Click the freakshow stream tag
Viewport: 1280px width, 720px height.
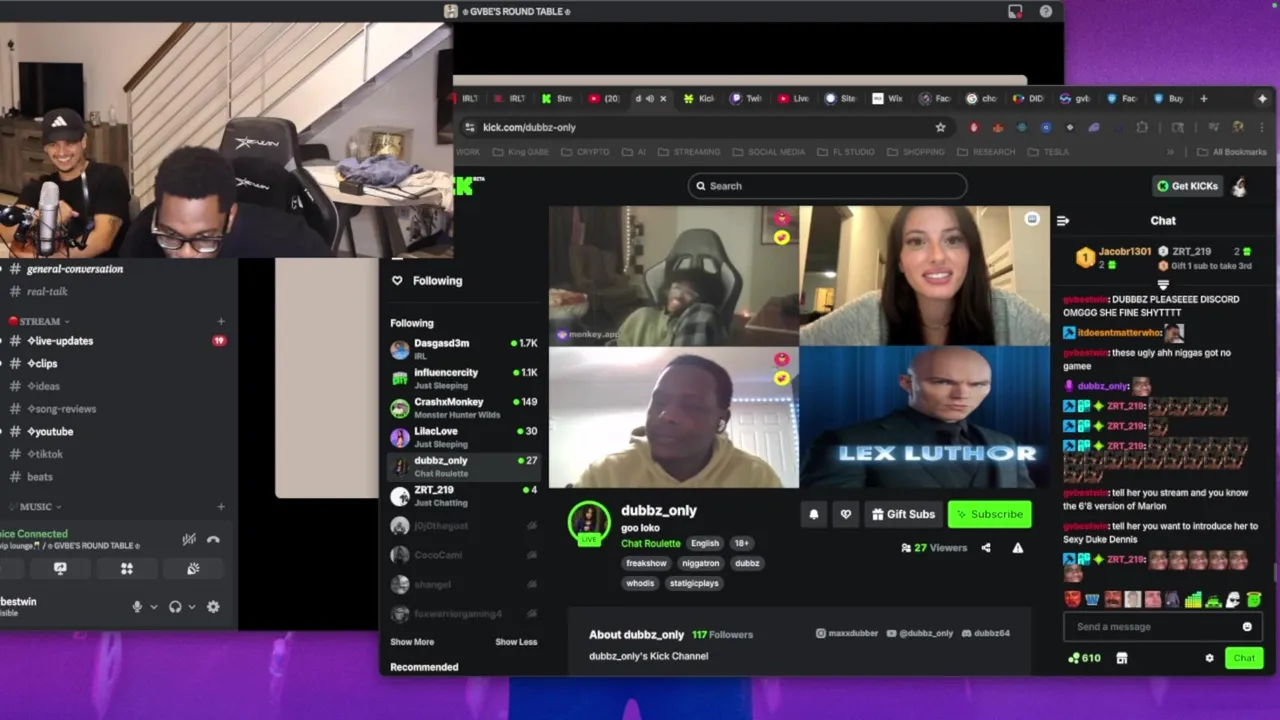click(x=646, y=563)
